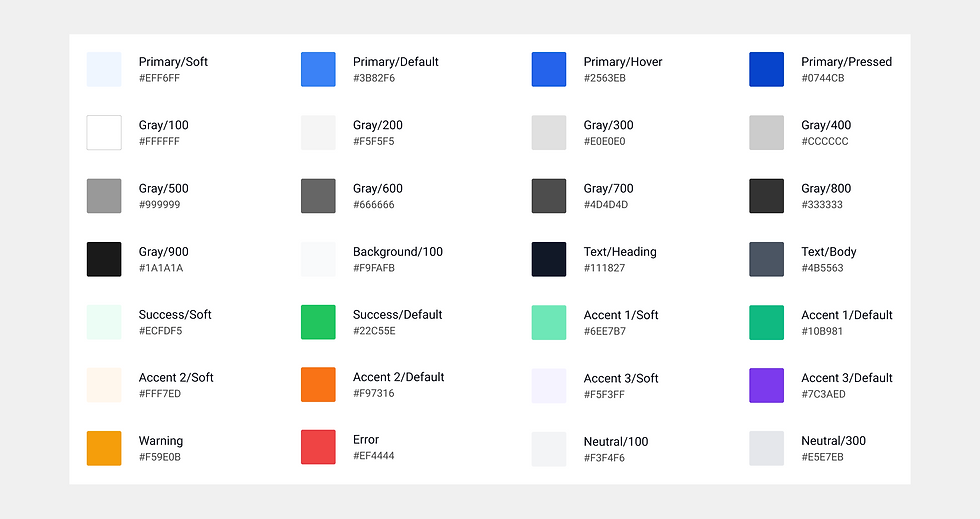The height and width of the screenshot is (519, 980).
Task: Click the hex code "#E5E7EB"
Action: (x=822, y=457)
